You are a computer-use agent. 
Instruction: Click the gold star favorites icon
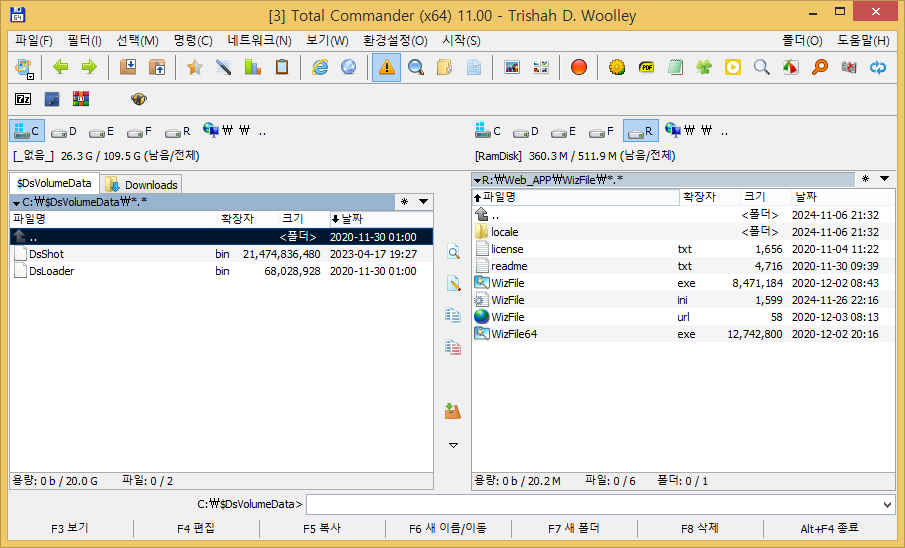coord(195,67)
